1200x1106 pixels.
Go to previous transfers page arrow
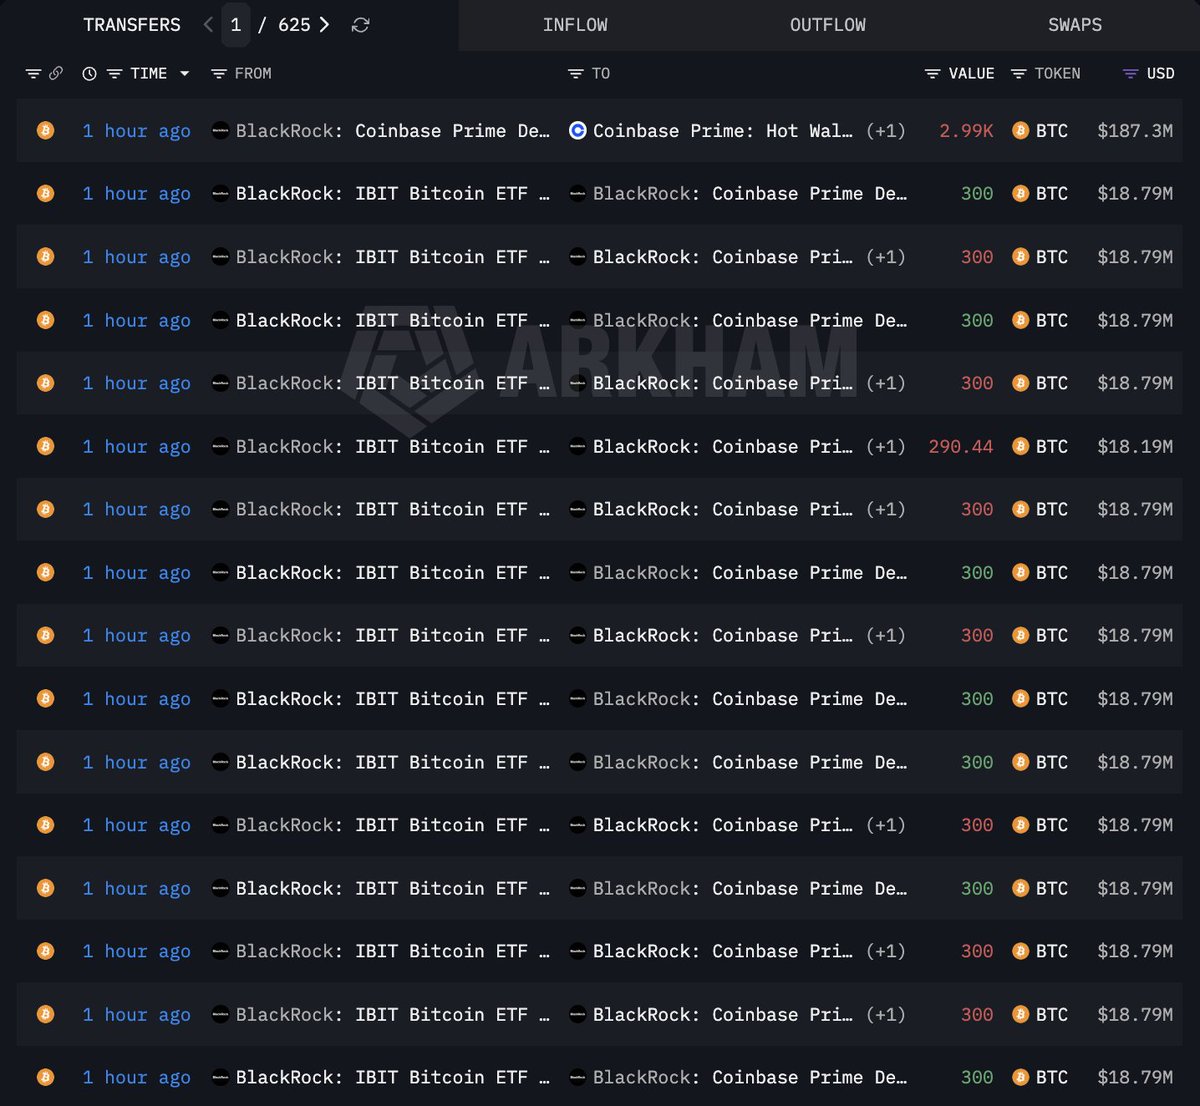click(208, 25)
